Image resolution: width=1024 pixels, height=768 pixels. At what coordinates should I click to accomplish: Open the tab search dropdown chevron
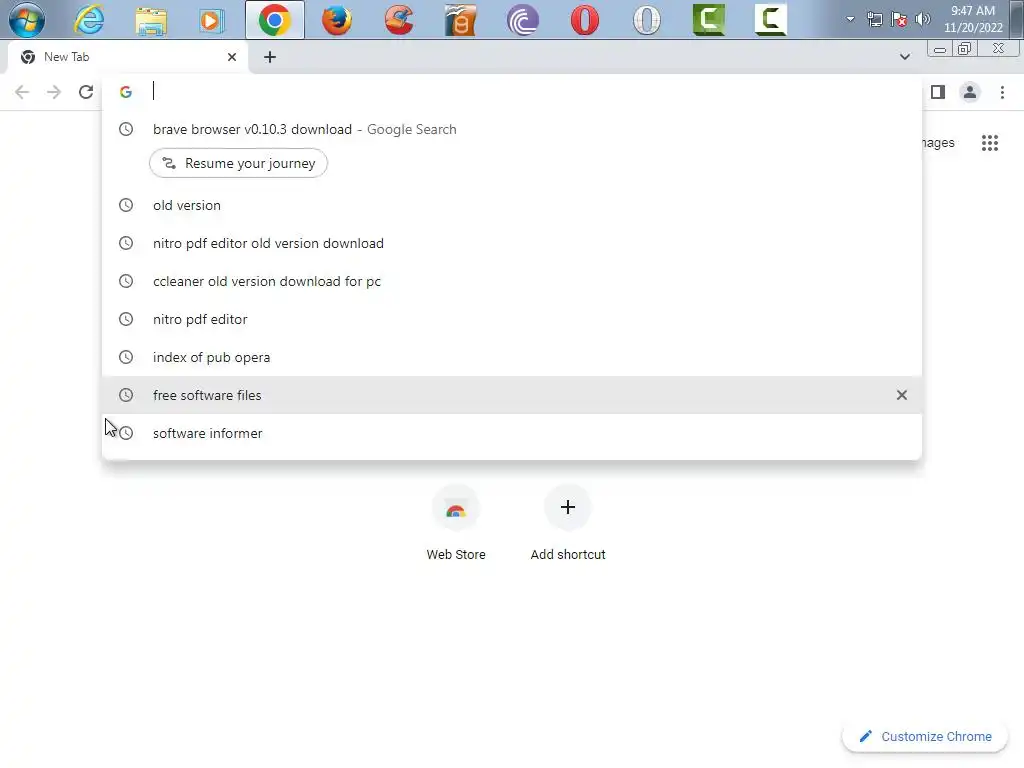coord(904,57)
